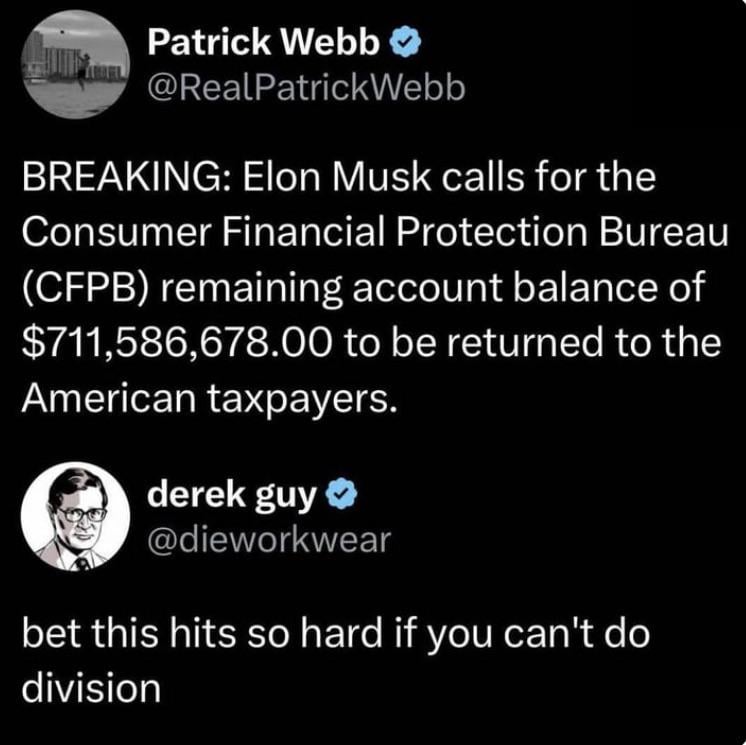
Task: Open the Patrick Webb display name
Action: [x=264, y=42]
